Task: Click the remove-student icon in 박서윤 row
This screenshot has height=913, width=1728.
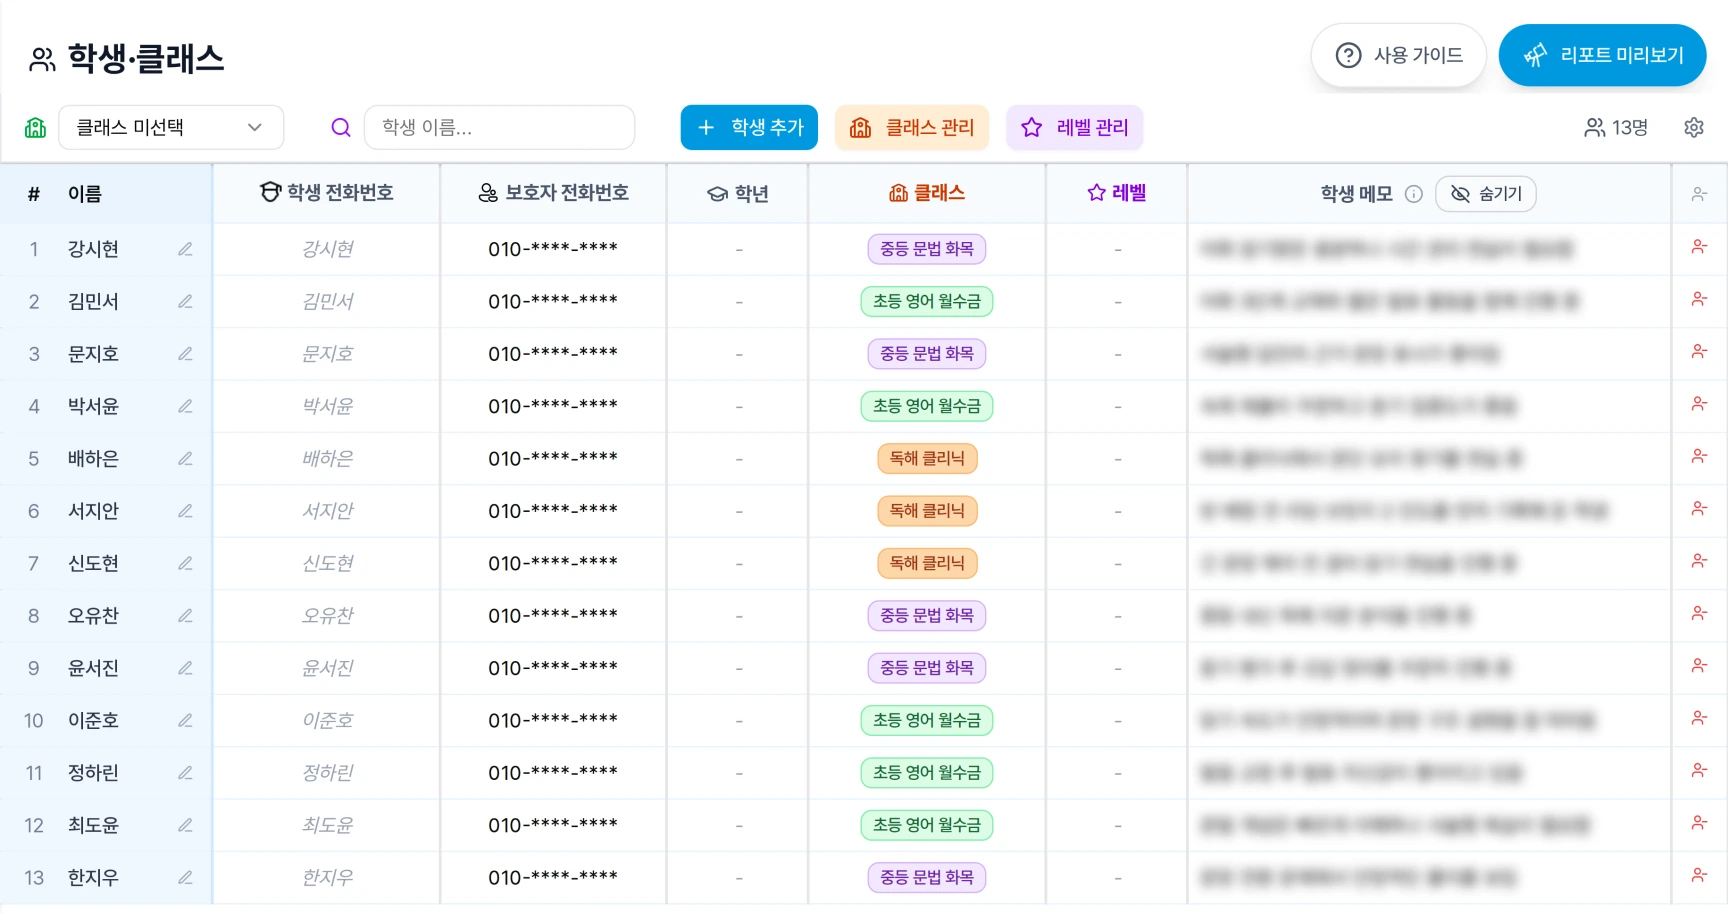Action: coord(1699,404)
